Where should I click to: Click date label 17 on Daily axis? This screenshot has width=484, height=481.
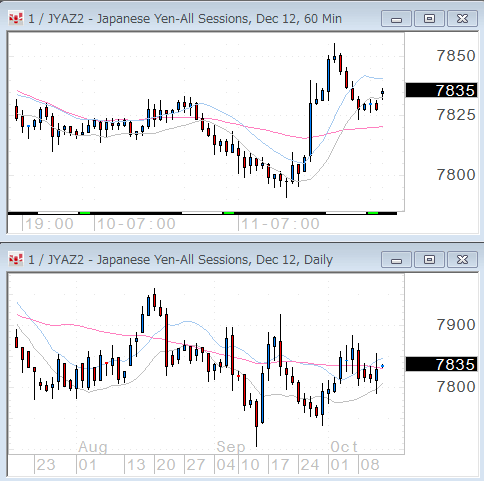[280, 465]
